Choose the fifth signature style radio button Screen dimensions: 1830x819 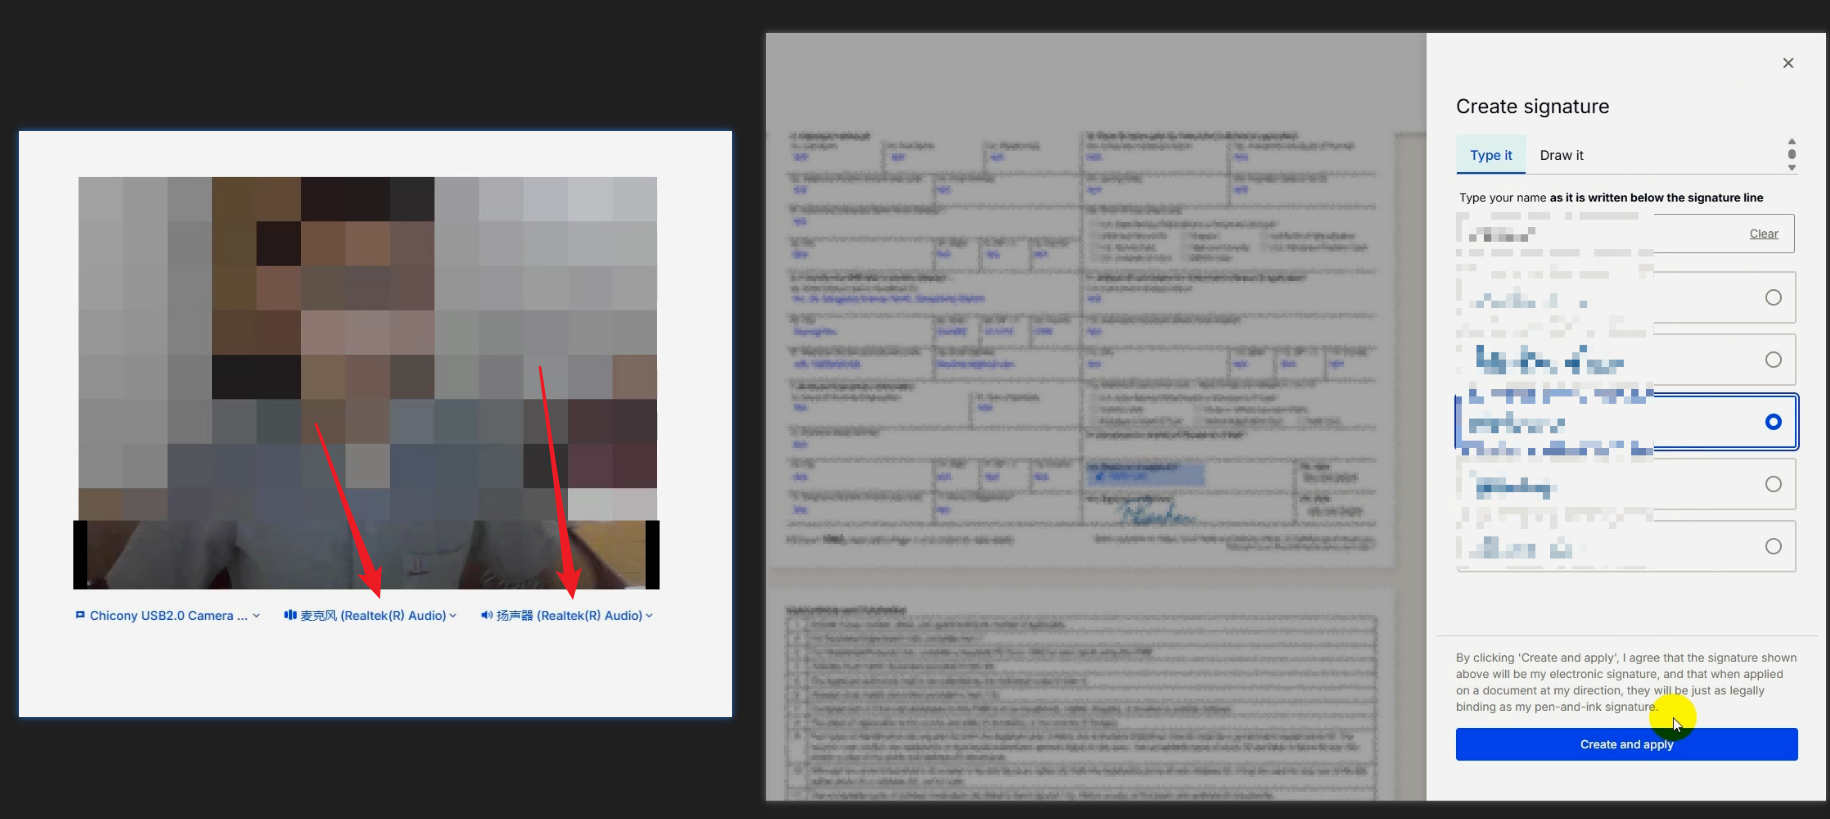click(x=1773, y=546)
